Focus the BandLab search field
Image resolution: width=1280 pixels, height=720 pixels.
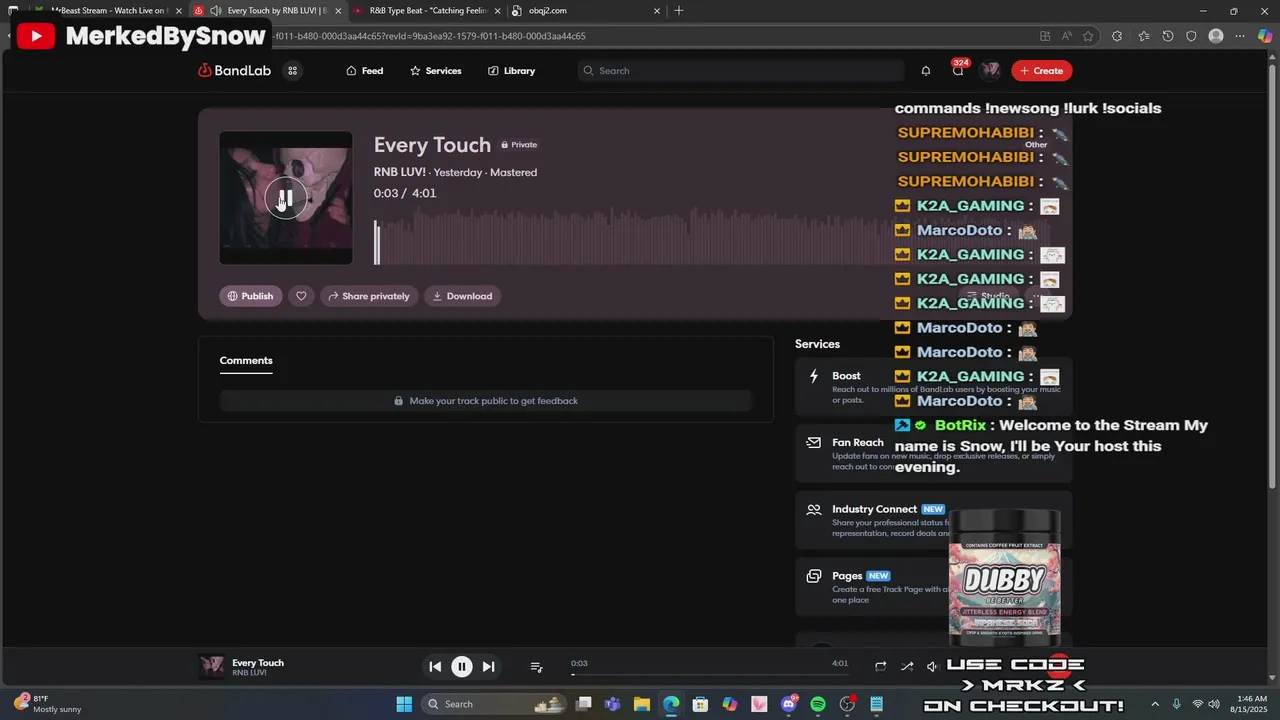coord(740,71)
